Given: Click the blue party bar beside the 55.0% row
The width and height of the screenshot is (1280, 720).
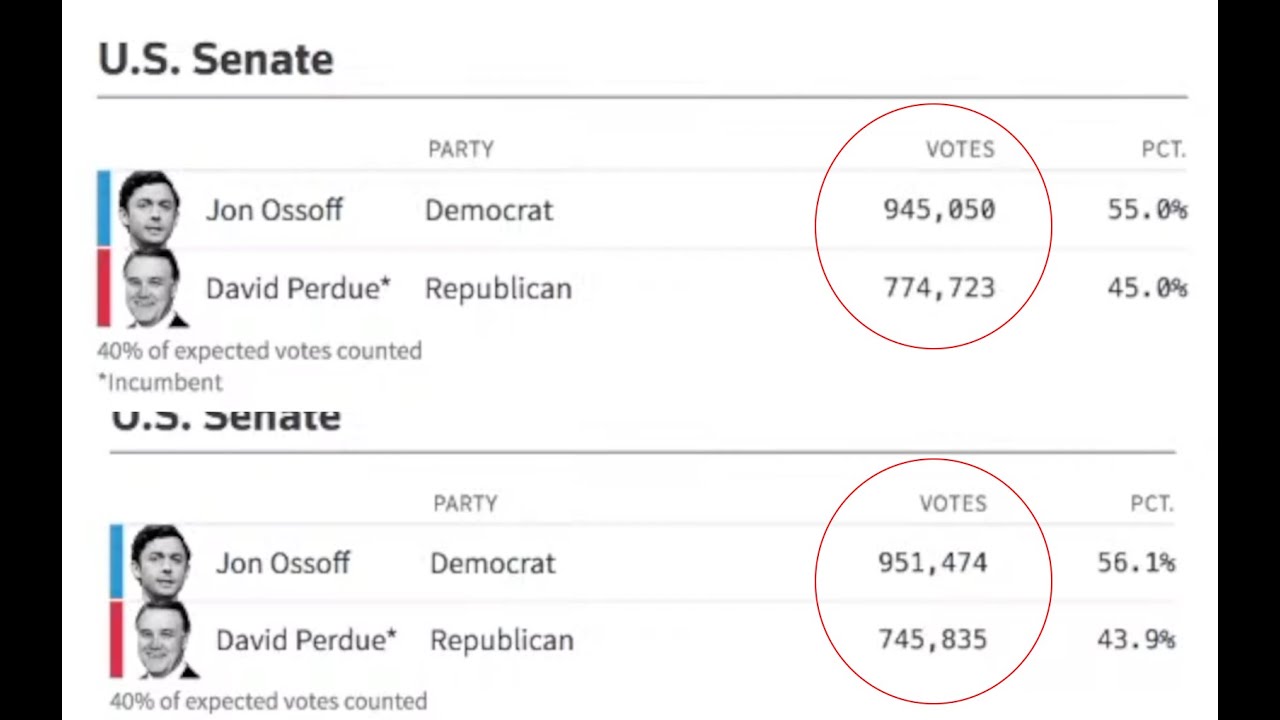Looking at the screenshot, I should tap(104, 208).
